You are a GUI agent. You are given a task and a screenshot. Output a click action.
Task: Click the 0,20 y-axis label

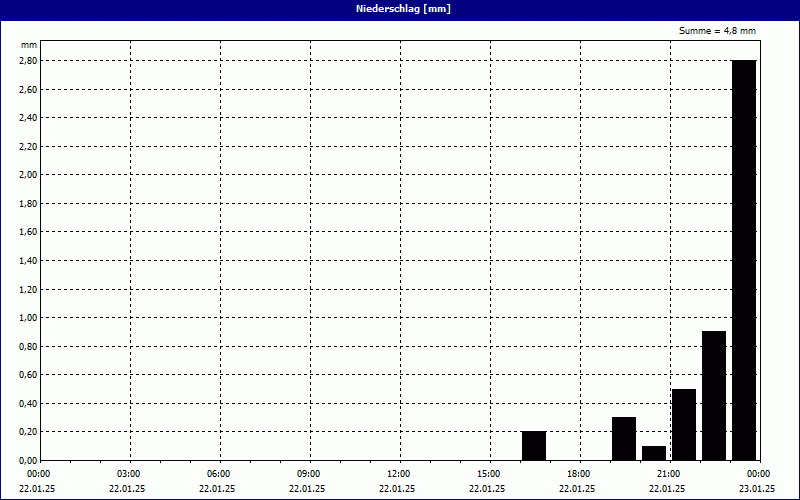29,432
